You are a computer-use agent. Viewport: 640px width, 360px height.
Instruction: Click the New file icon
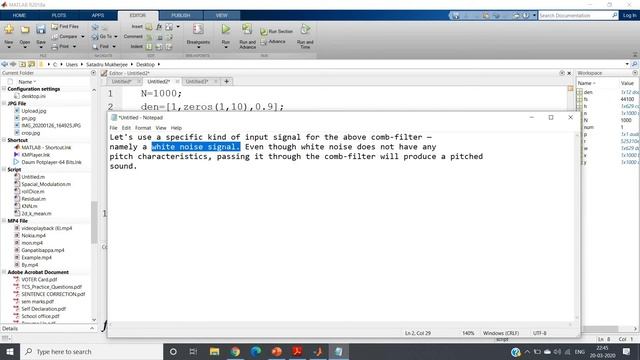pyautogui.click(x=9, y=29)
